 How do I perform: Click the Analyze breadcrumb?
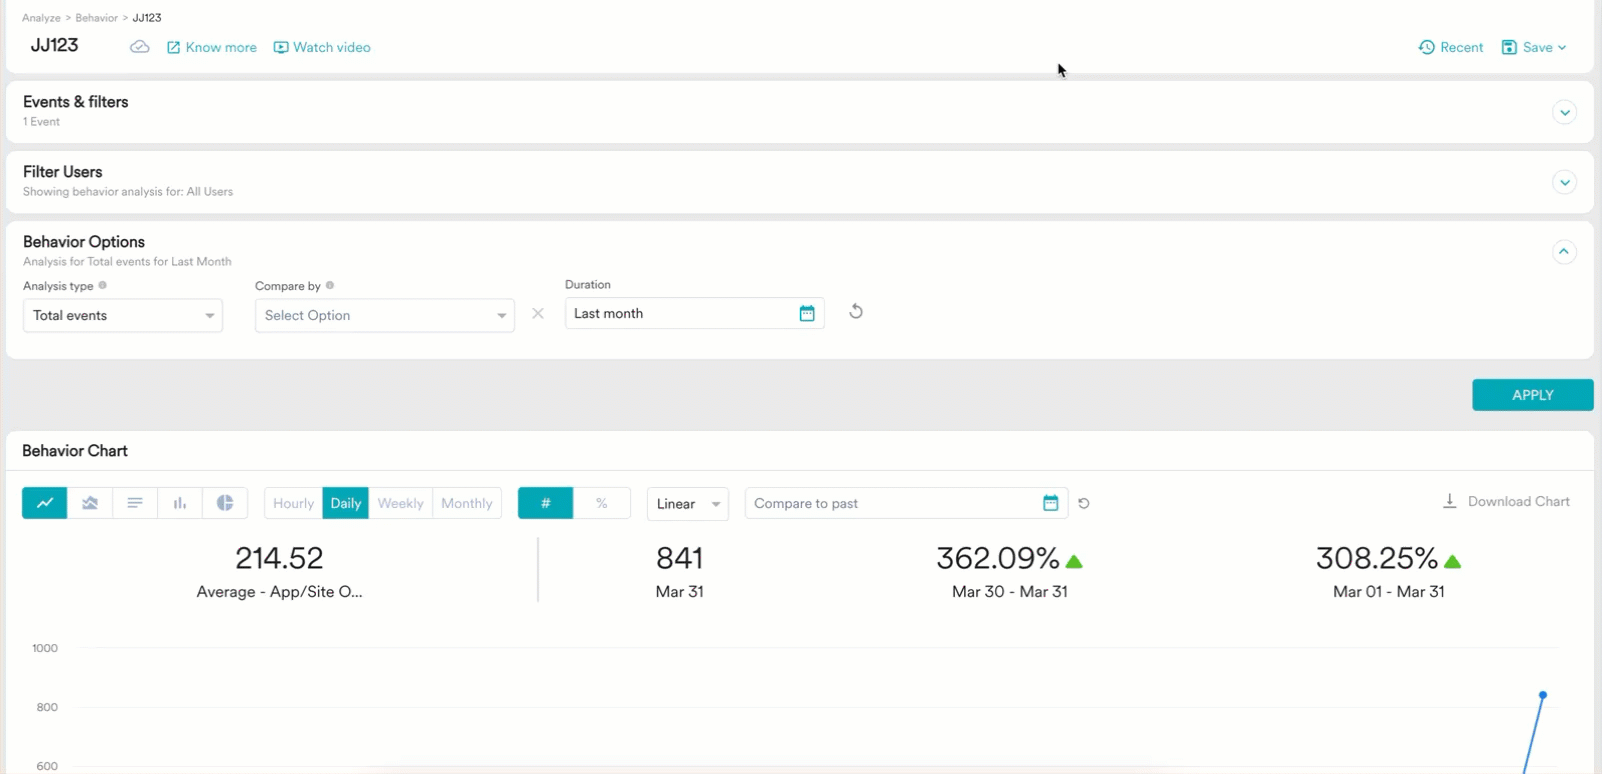point(41,18)
